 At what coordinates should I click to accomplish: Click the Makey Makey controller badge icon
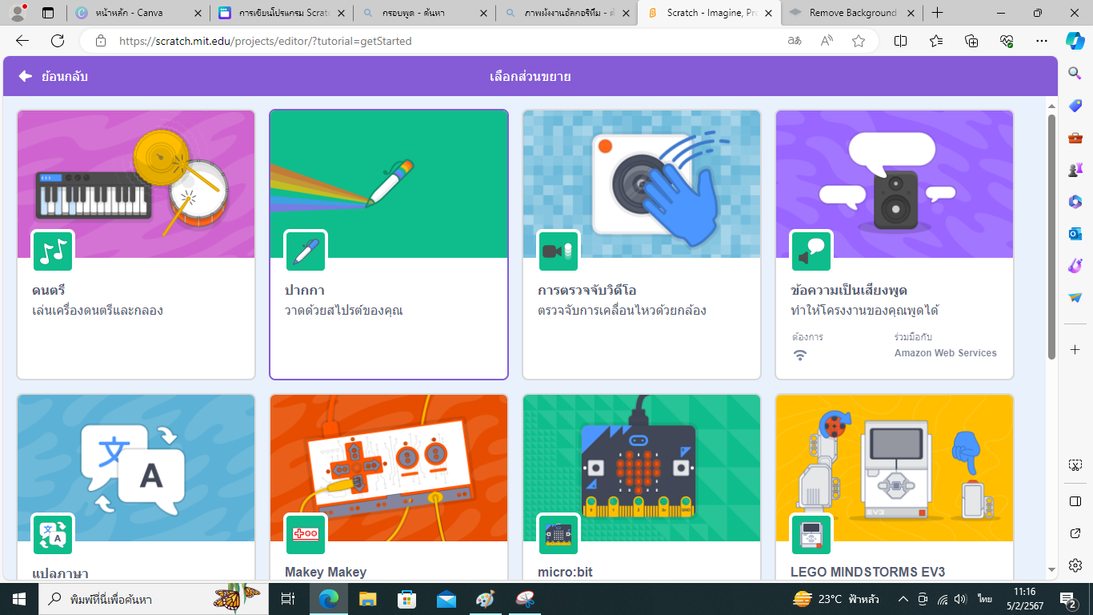click(x=305, y=535)
